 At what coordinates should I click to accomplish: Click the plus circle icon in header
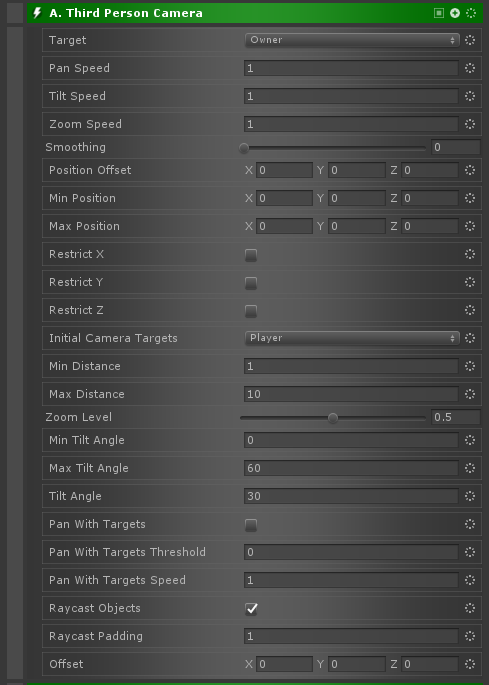(455, 13)
